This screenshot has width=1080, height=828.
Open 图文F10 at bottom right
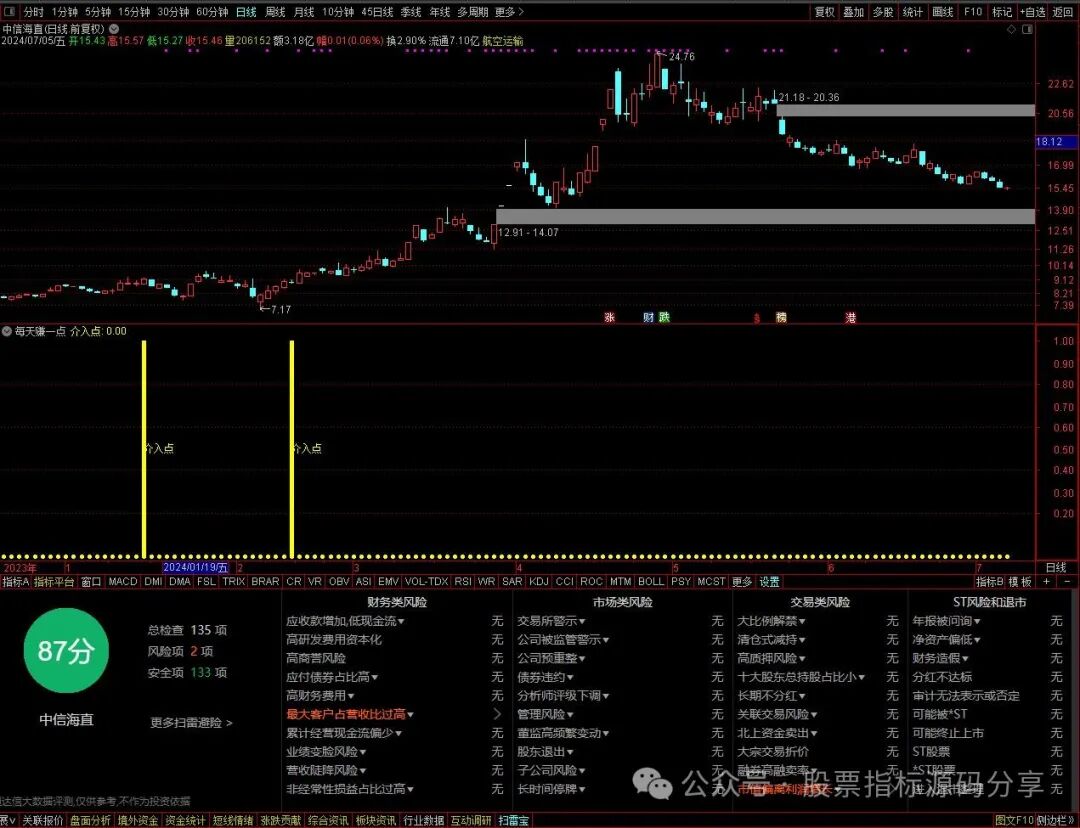(x=1015, y=820)
